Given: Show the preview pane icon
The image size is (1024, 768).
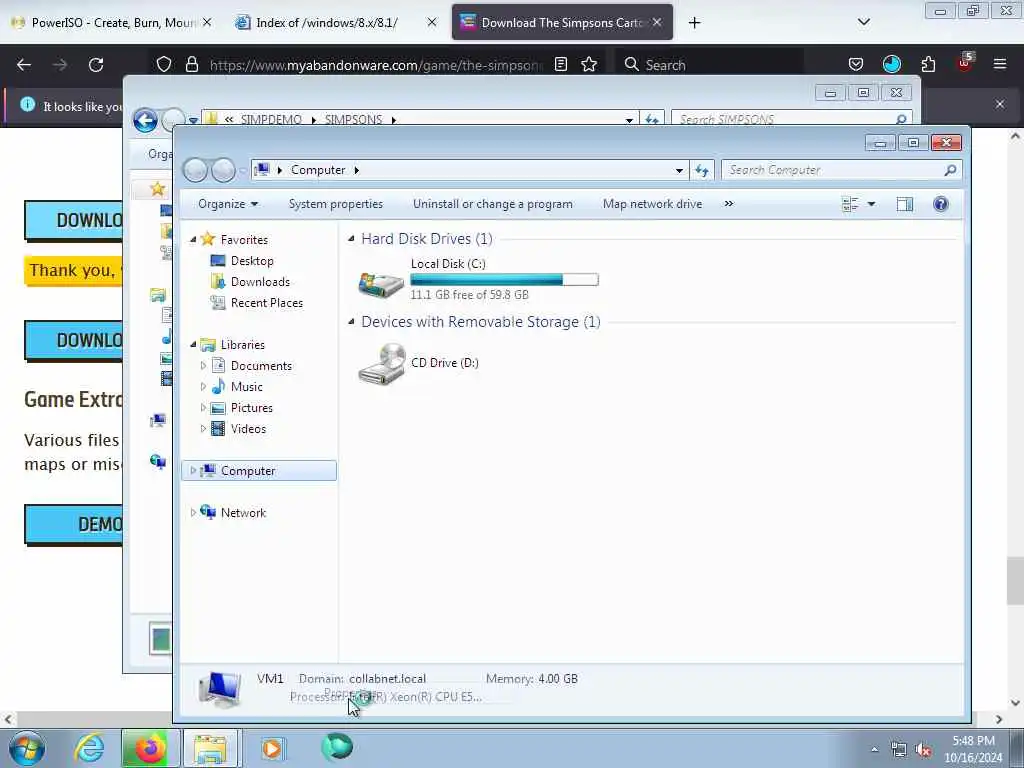Looking at the screenshot, I should click(x=904, y=204).
